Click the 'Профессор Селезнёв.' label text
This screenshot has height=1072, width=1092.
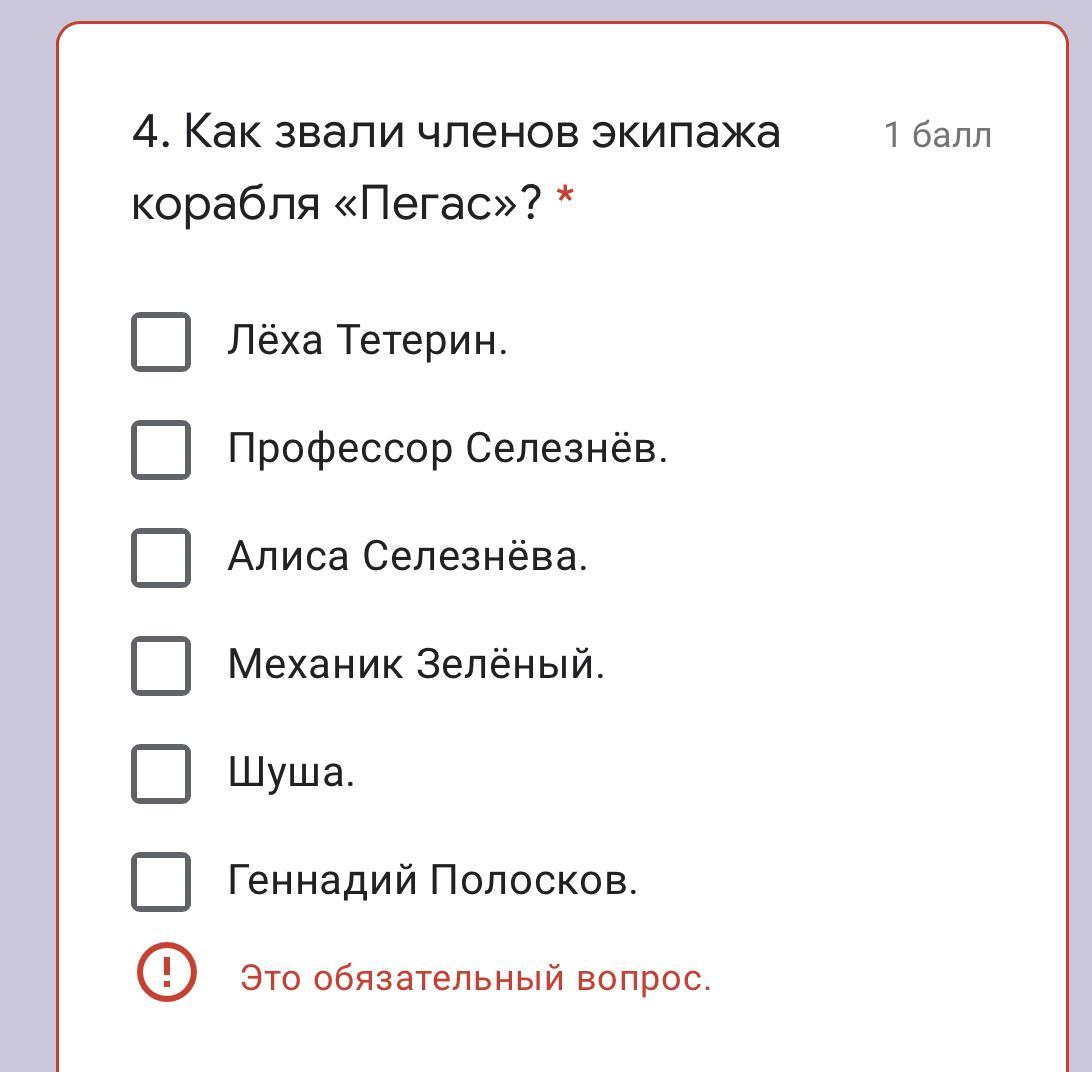(447, 449)
